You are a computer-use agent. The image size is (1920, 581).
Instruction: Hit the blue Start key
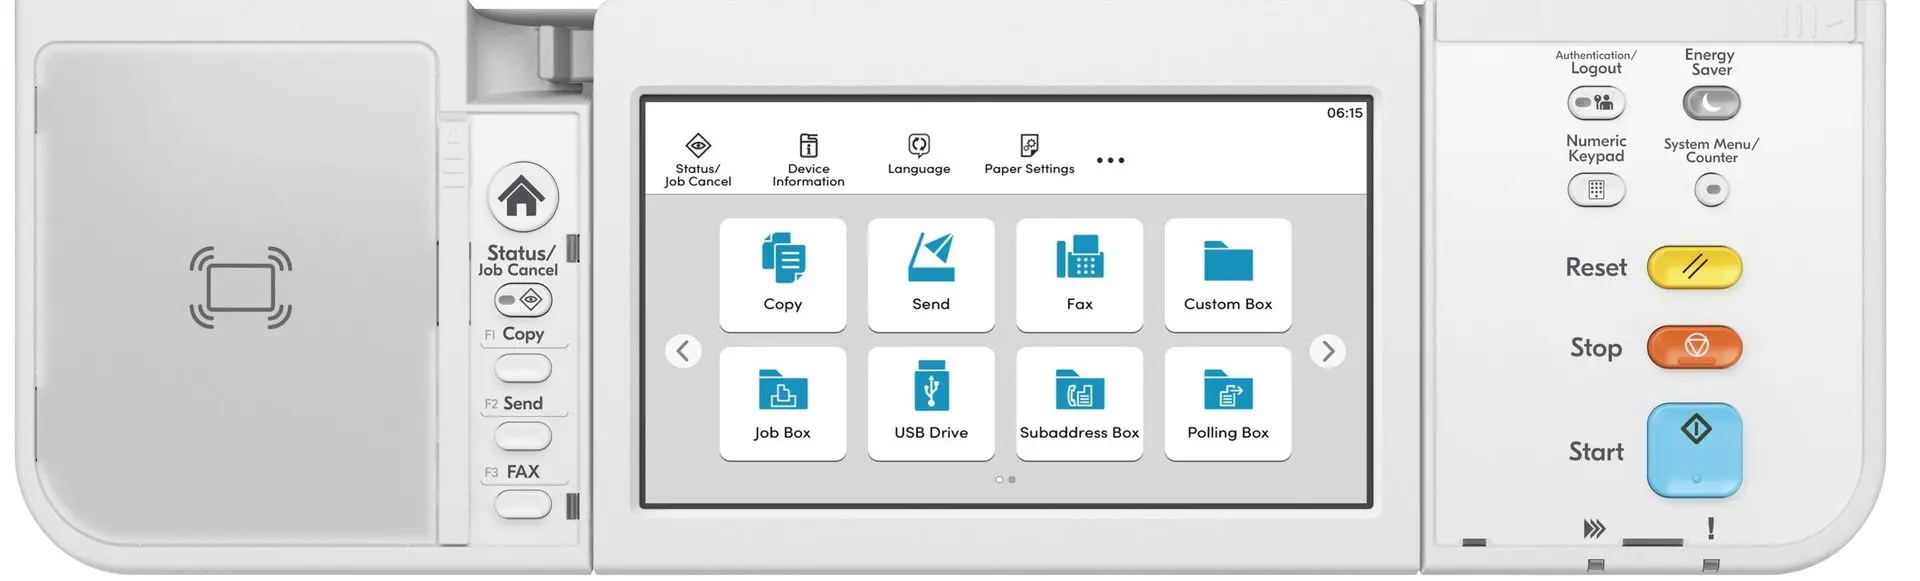[x=1694, y=450]
